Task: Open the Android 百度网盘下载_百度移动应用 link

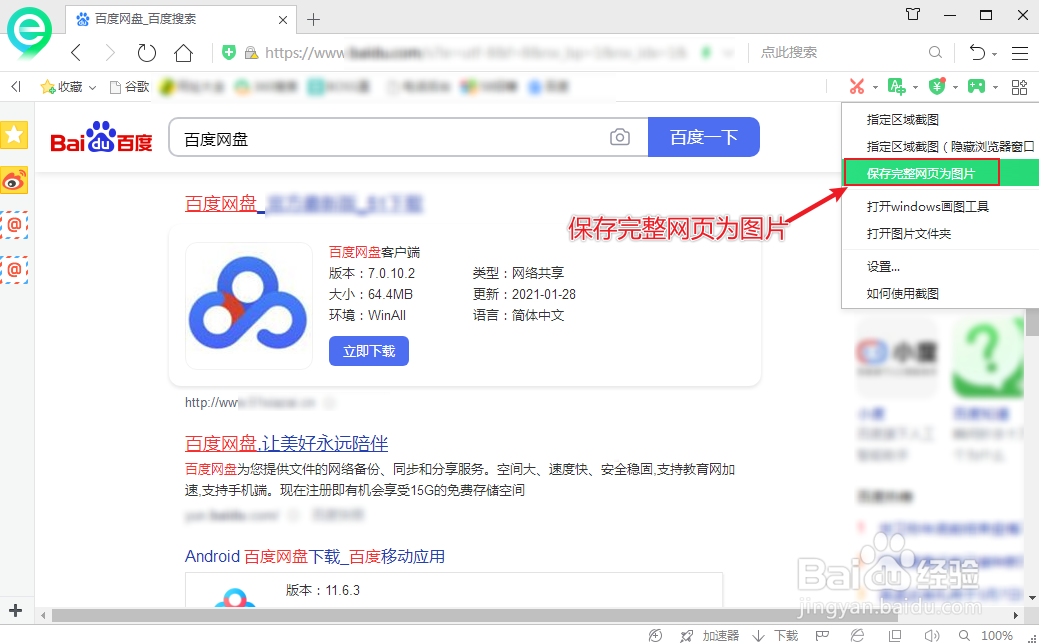Action: click(x=315, y=556)
